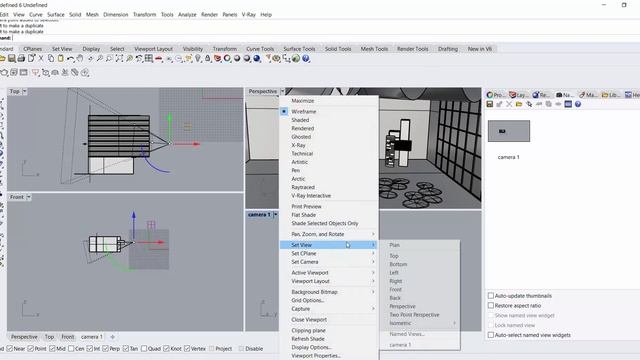This screenshot has height=360, width=640.
Task: Click the blue viewport icon in Named Views panel toolbar
Action: click(x=568, y=104)
